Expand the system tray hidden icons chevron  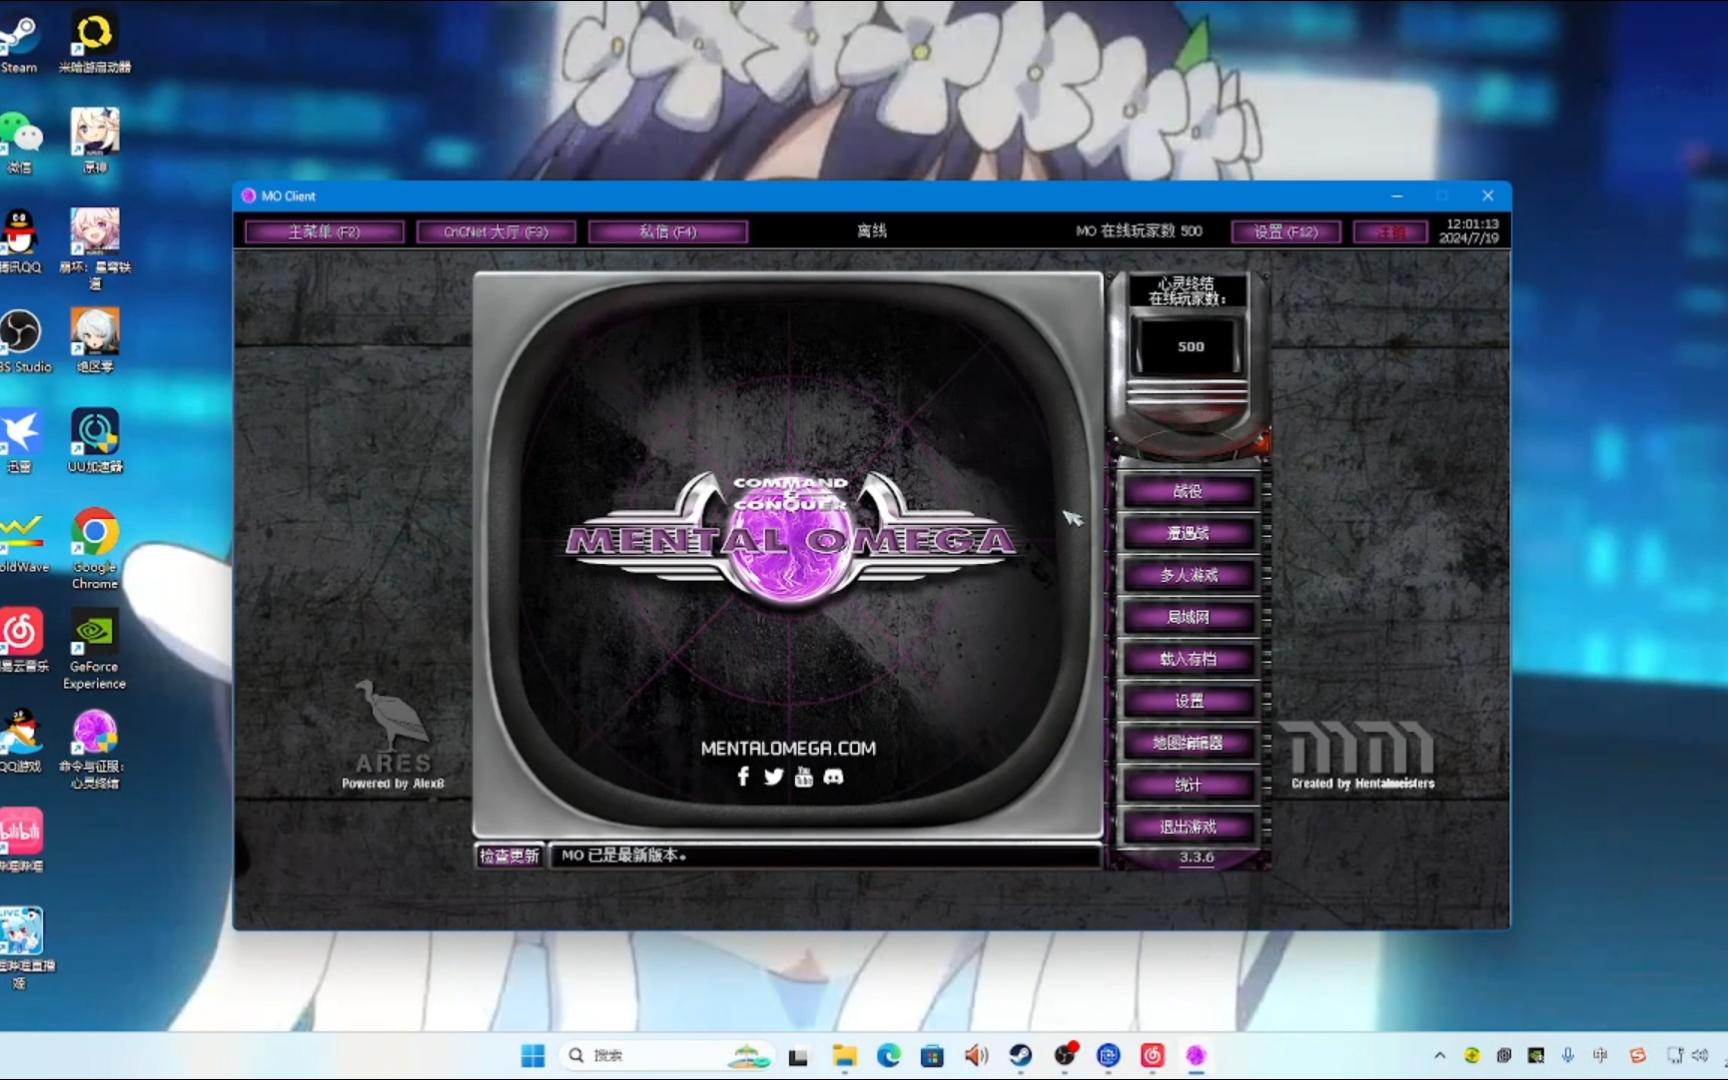pyautogui.click(x=1440, y=1055)
